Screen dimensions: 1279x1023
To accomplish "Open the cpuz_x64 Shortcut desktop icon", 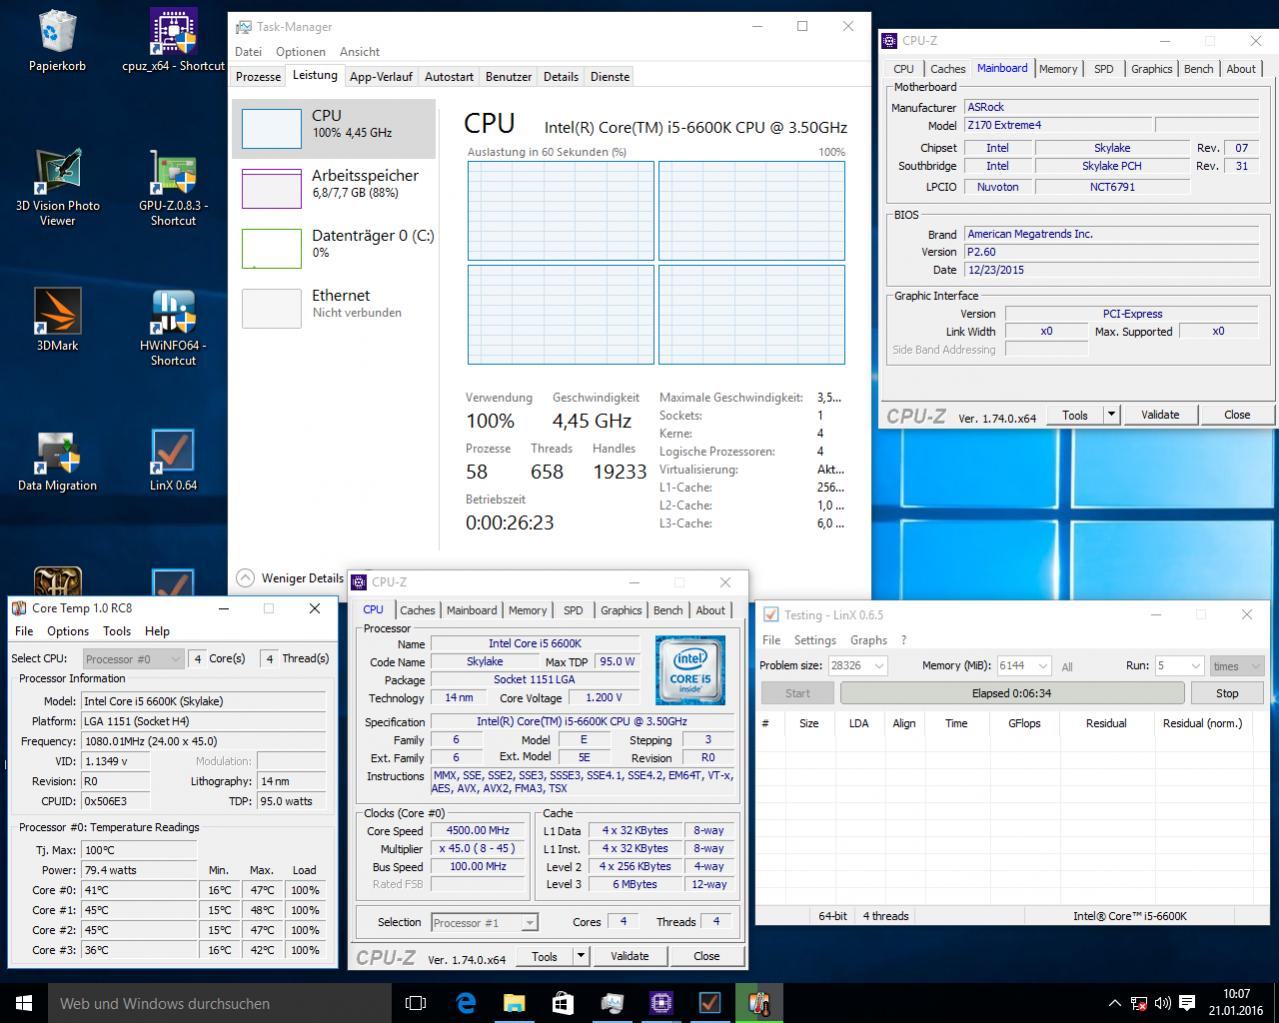I will (x=173, y=40).
